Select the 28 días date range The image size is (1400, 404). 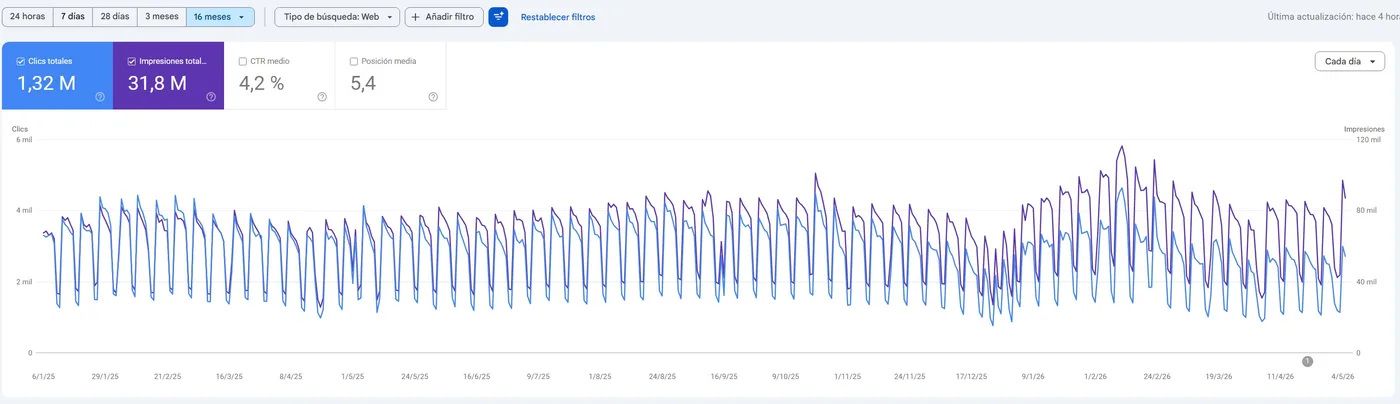[x=114, y=17]
